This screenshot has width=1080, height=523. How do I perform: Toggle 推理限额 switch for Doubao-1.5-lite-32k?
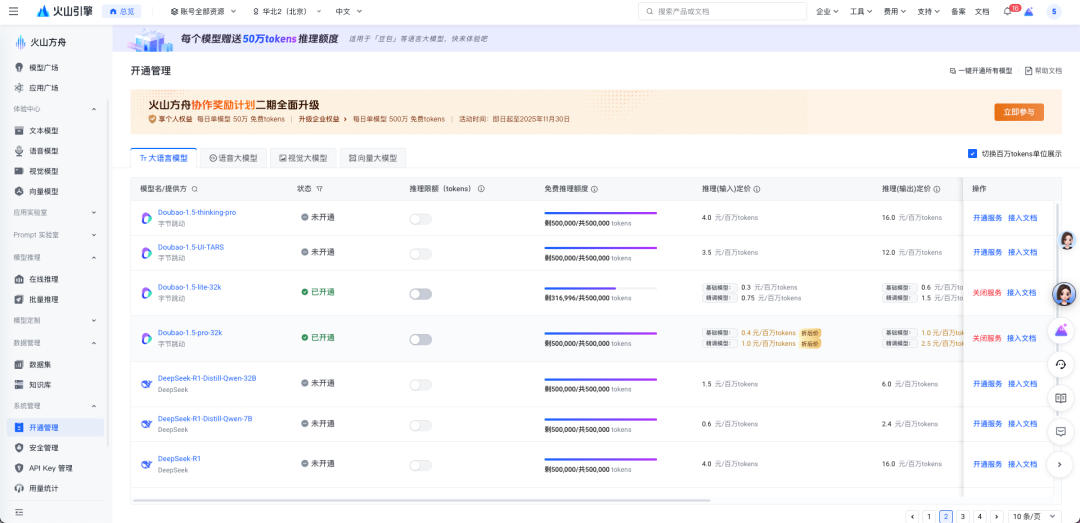(421, 294)
